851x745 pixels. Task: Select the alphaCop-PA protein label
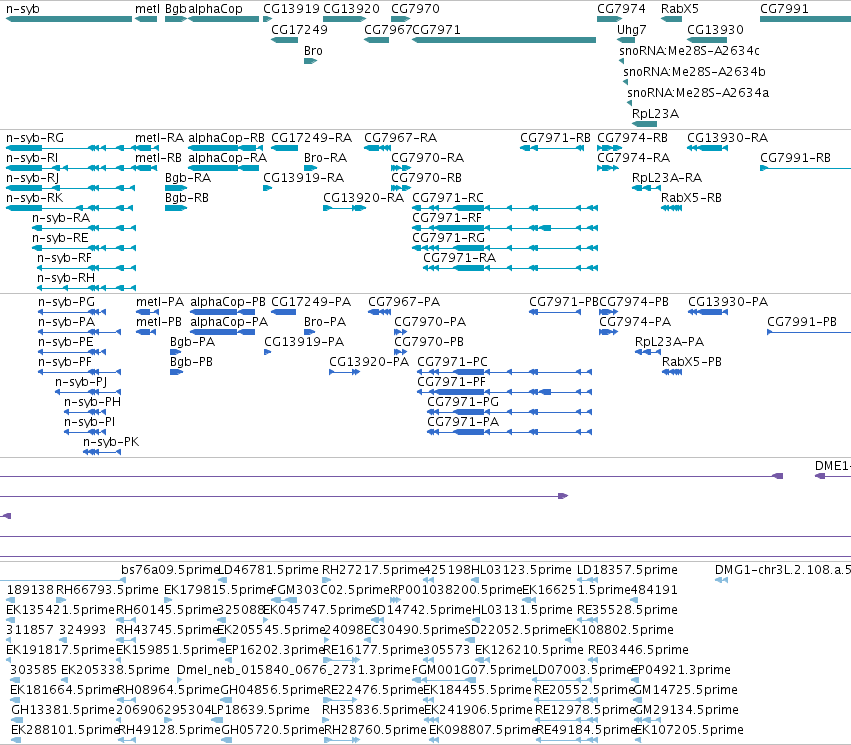229,322
